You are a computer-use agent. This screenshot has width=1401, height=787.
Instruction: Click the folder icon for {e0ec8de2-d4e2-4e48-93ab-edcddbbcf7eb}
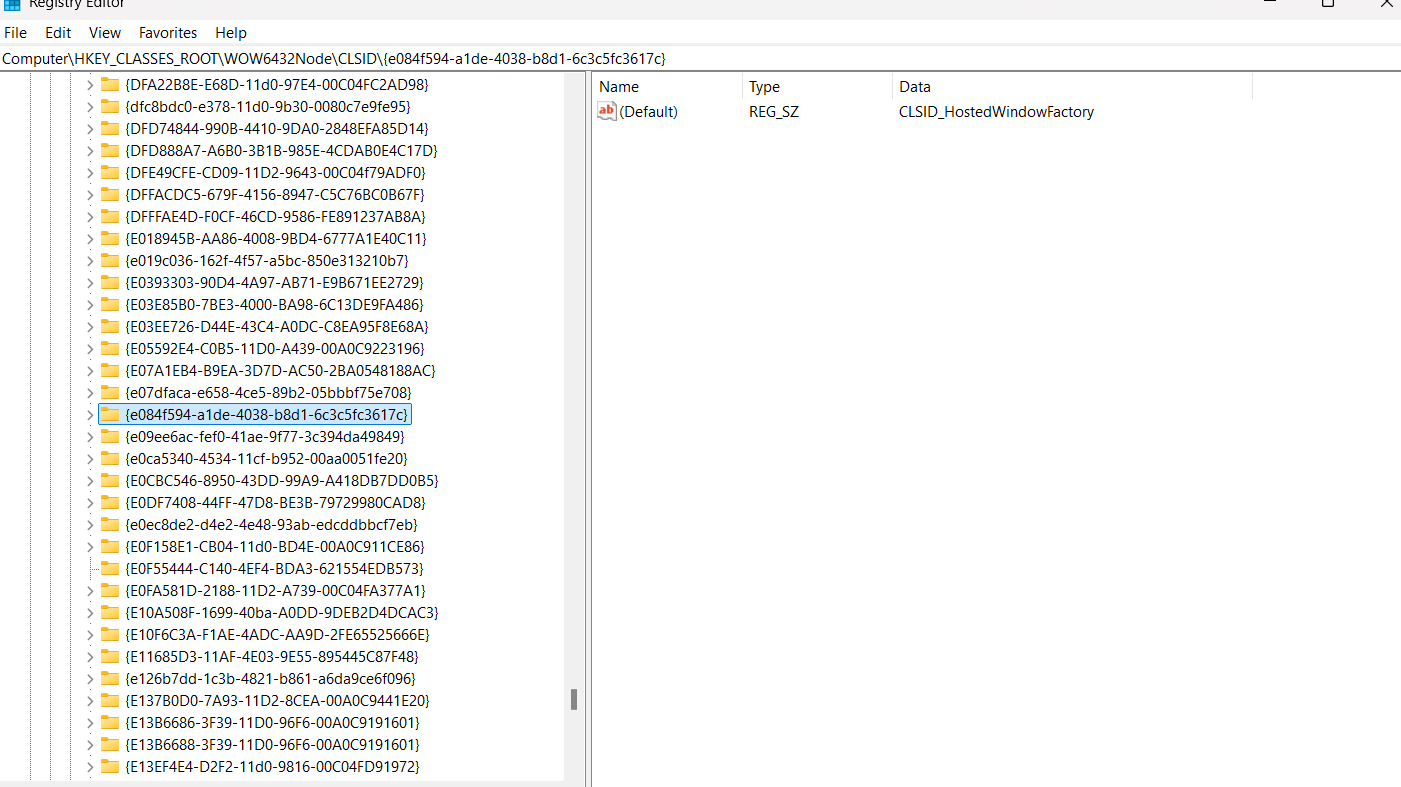point(110,524)
